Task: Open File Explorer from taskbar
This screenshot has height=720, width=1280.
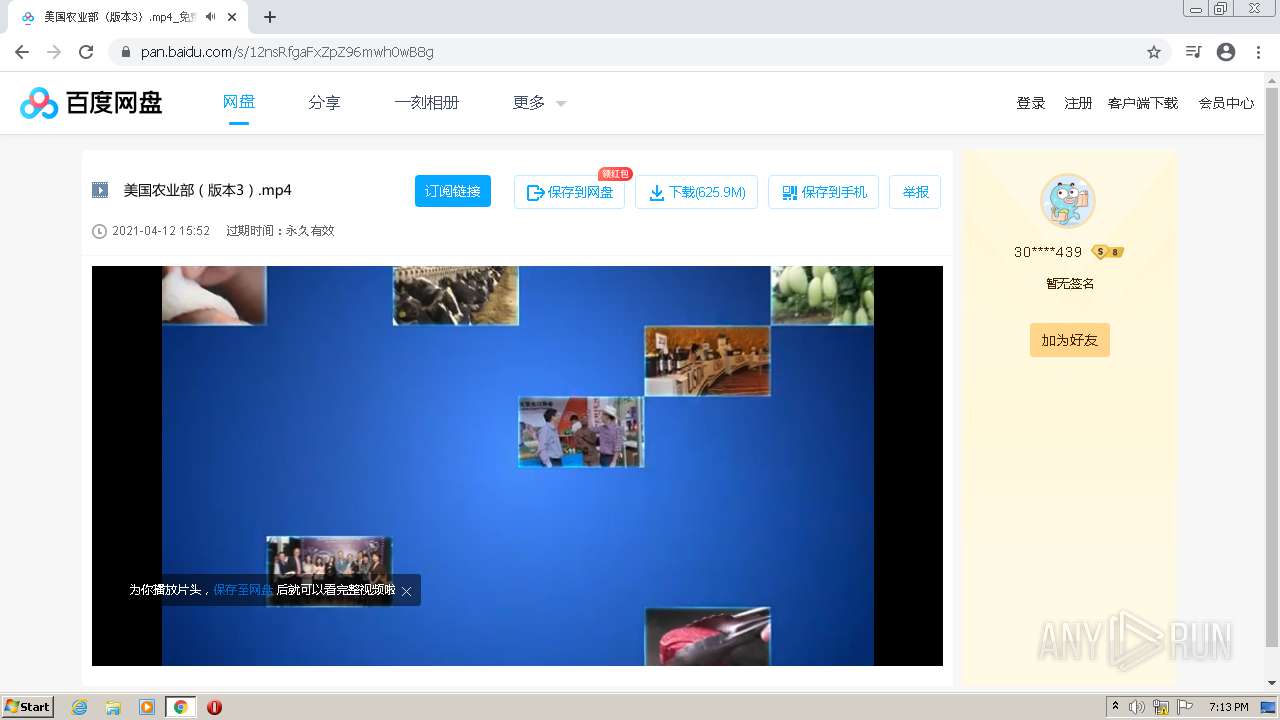Action: point(113,707)
